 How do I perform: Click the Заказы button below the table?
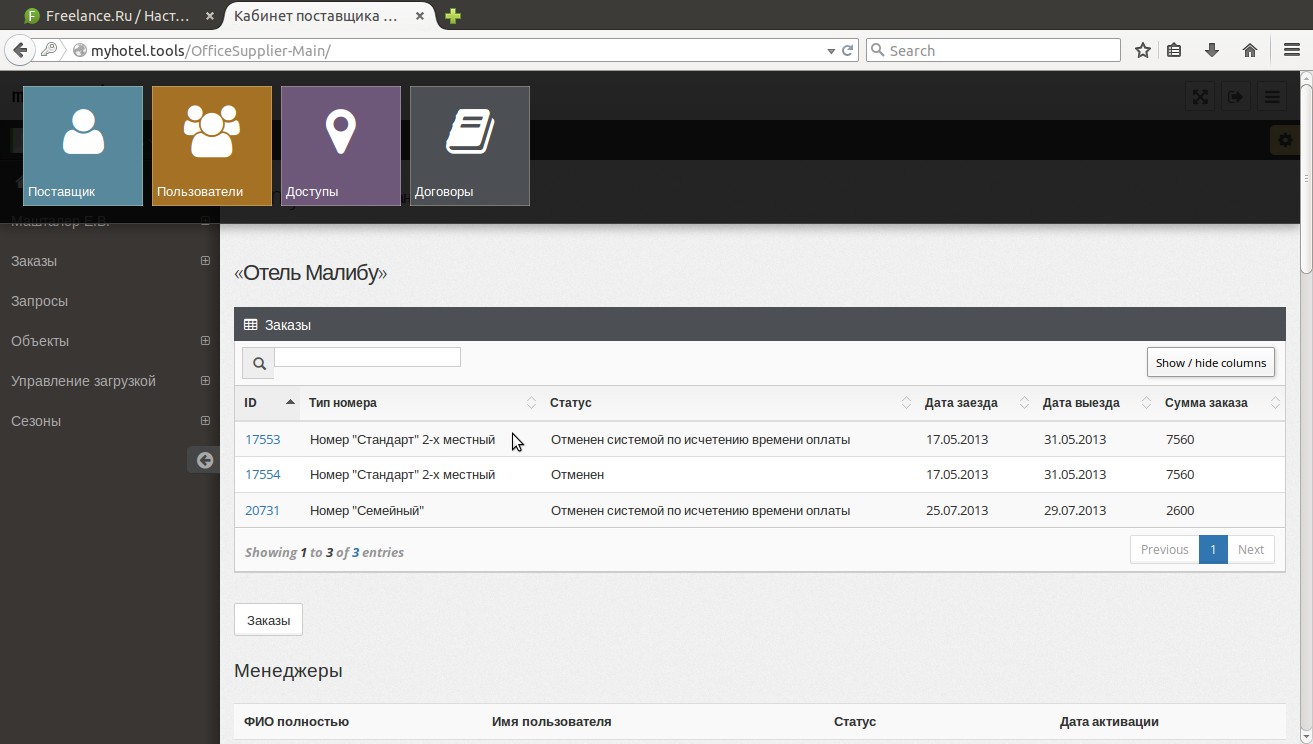click(x=268, y=620)
